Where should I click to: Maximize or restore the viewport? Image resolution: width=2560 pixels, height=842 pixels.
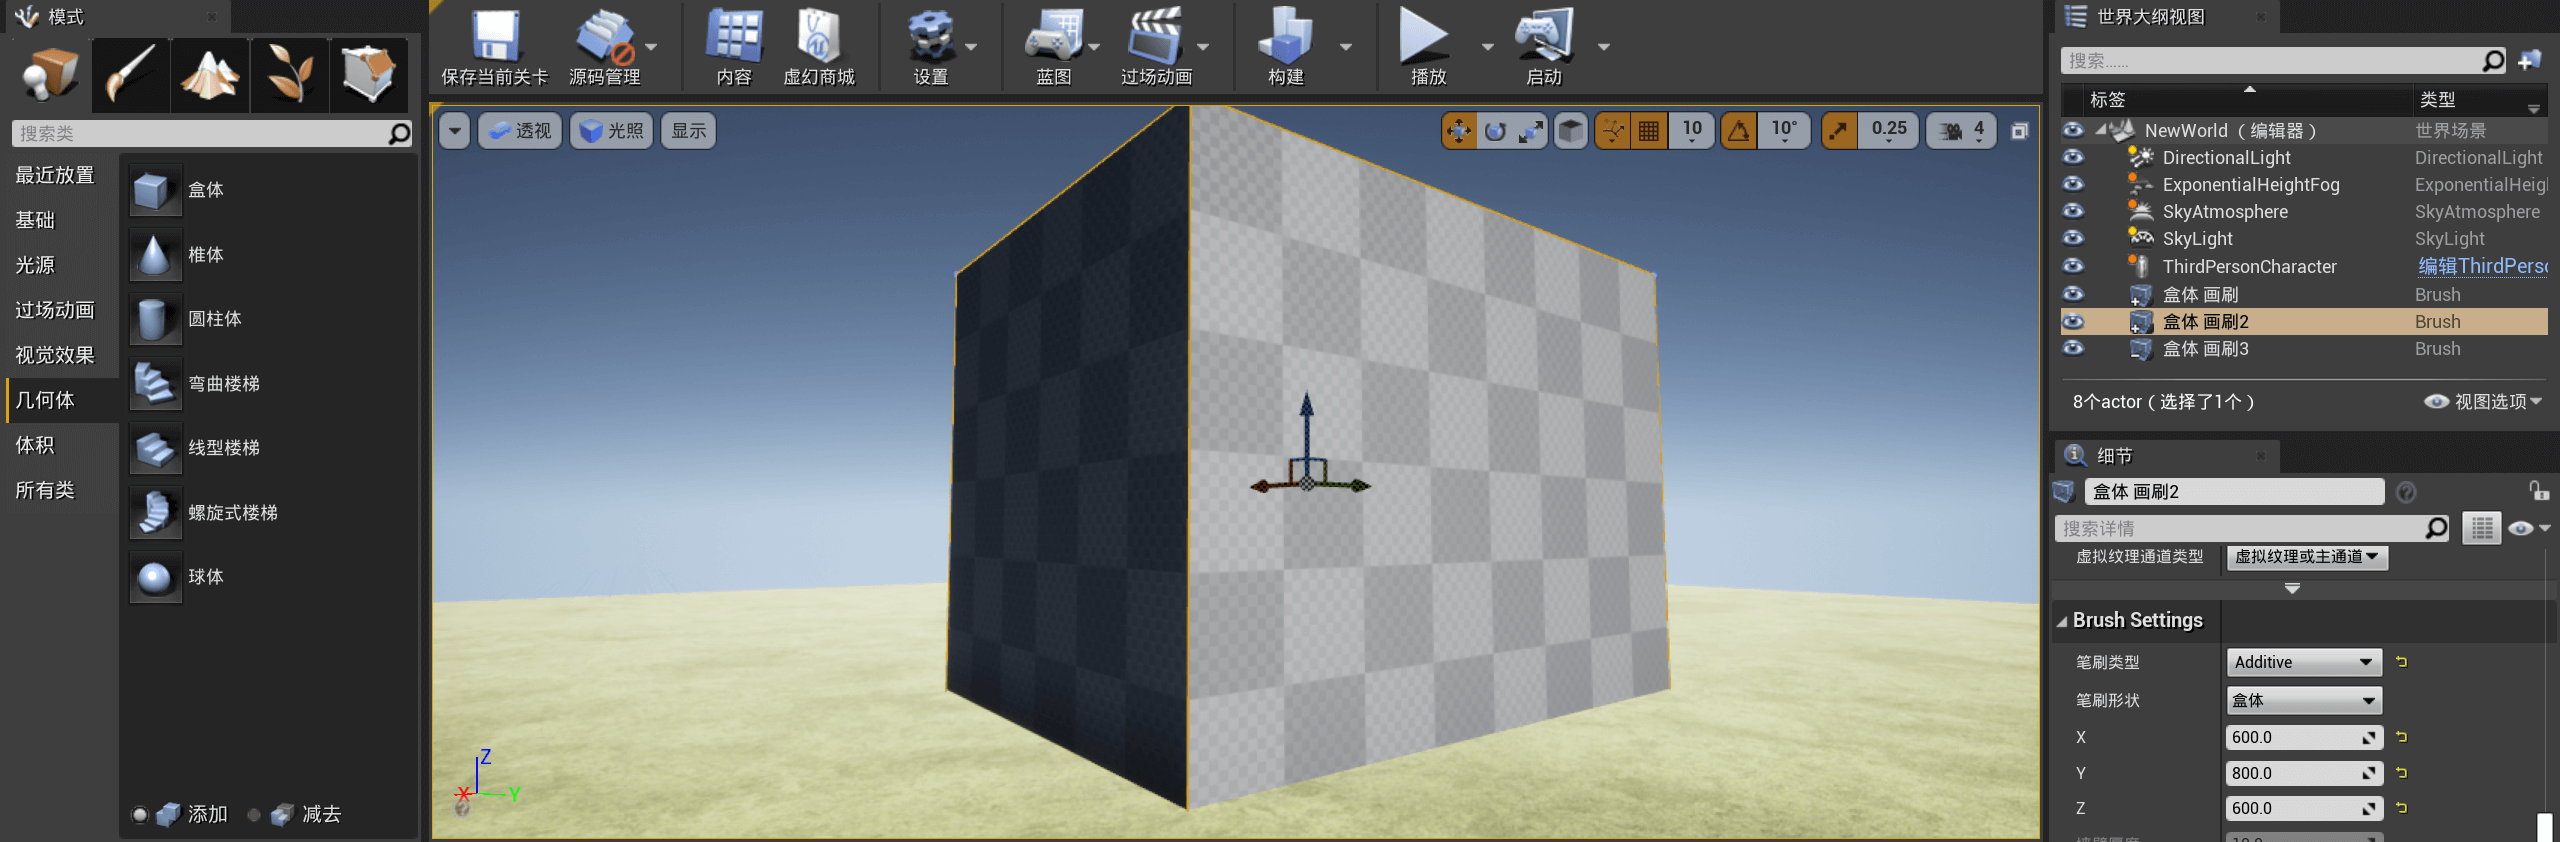(2019, 131)
